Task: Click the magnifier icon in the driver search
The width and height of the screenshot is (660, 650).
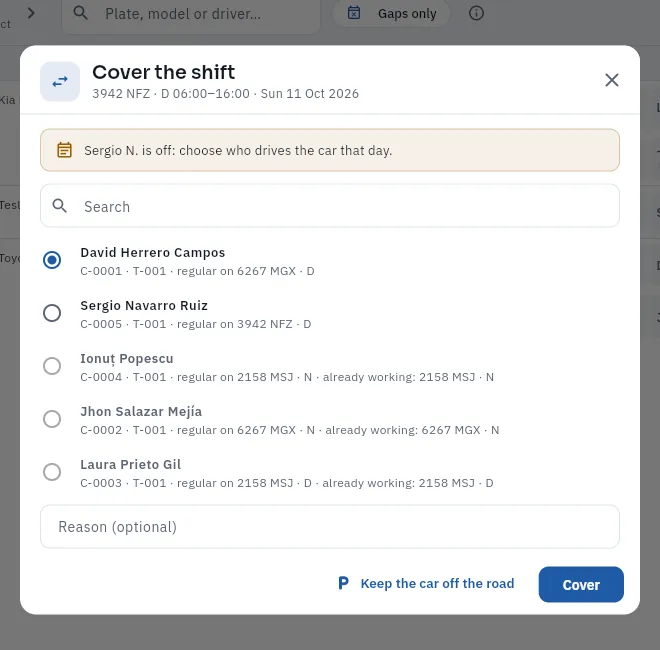Action: (60, 206)
